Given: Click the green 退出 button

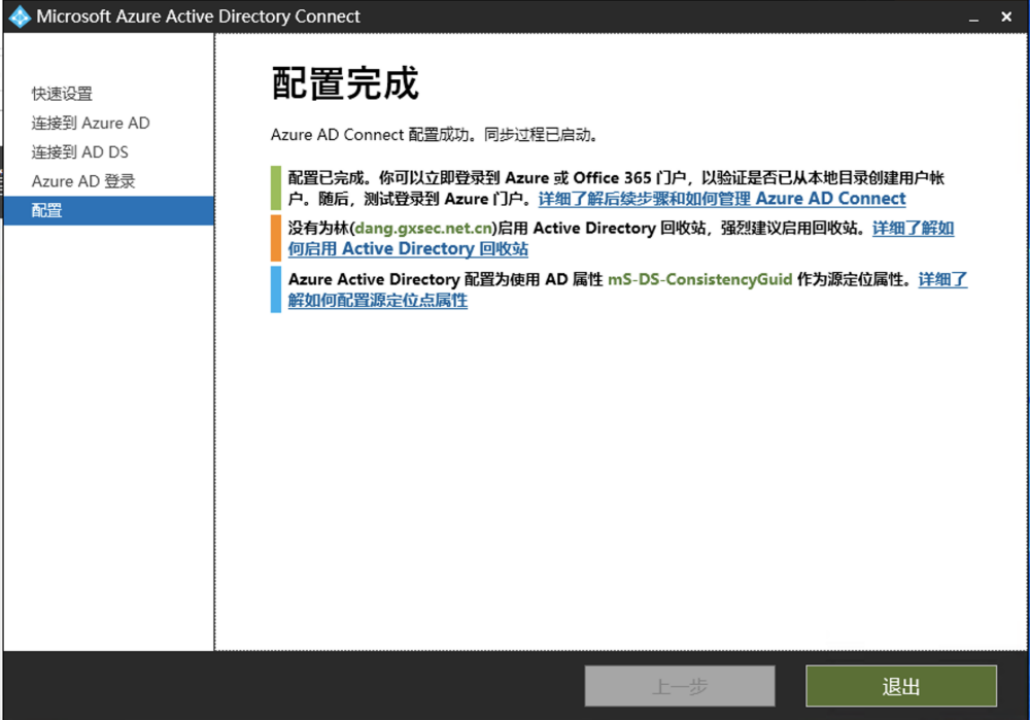Looking at the screenshot, I should tap(901, 686).
